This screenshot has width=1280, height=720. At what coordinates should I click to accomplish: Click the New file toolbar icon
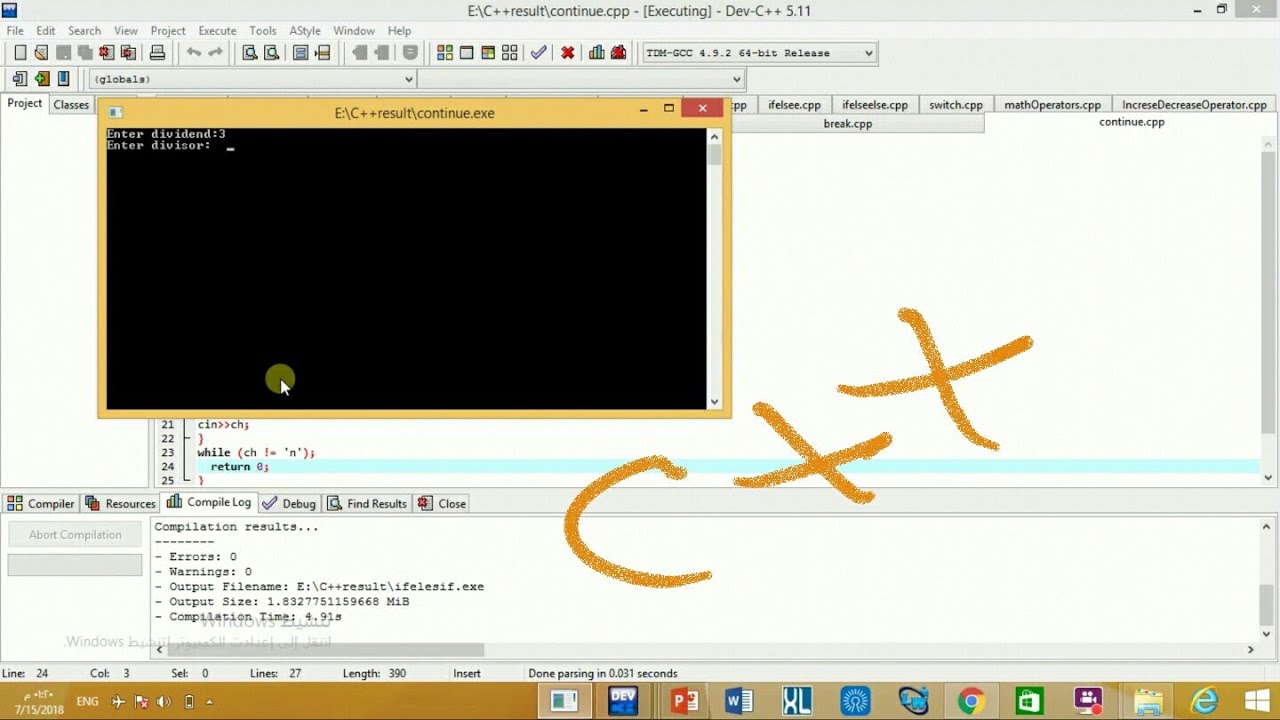pyautogui.click(x=20, y=53)
